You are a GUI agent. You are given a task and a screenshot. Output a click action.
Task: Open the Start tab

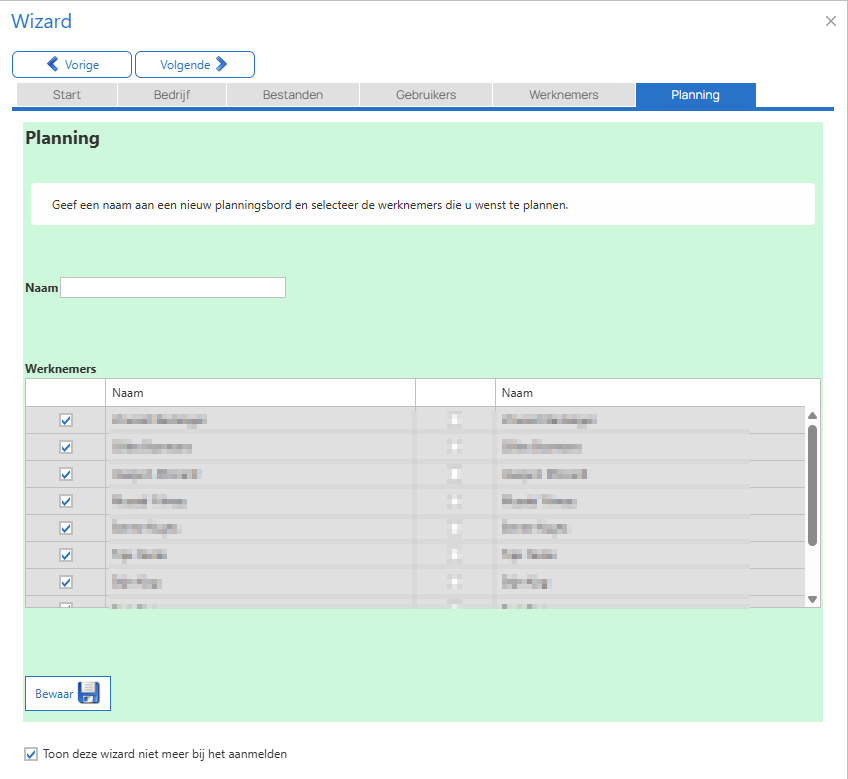click(67, 95)
